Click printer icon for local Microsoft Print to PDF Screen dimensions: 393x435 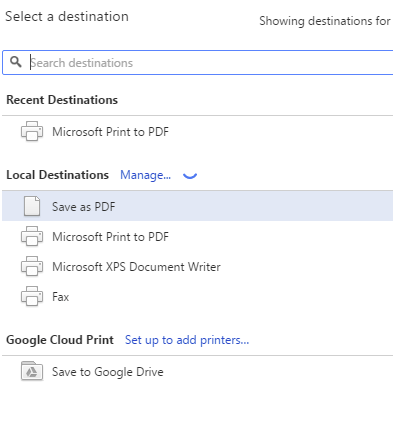tap(32, 236)
